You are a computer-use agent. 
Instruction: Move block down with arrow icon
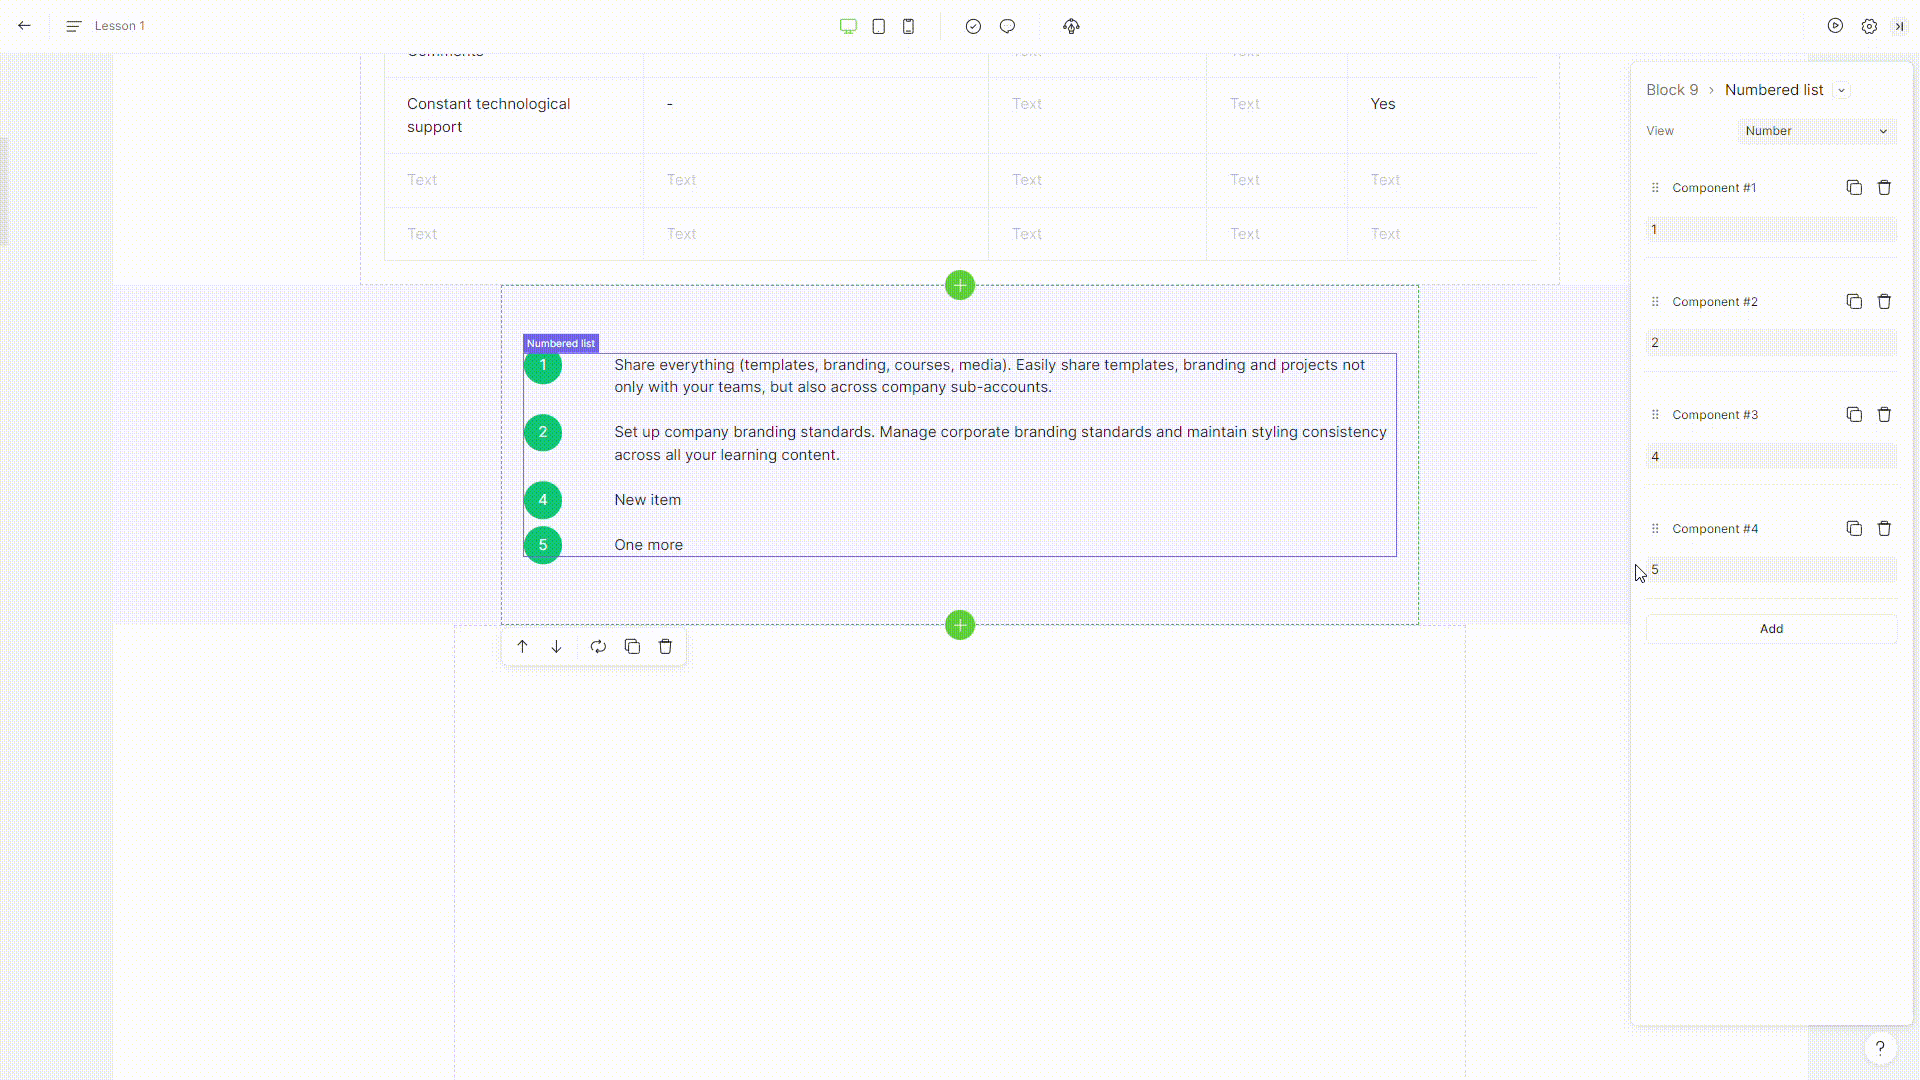point(556,647)
